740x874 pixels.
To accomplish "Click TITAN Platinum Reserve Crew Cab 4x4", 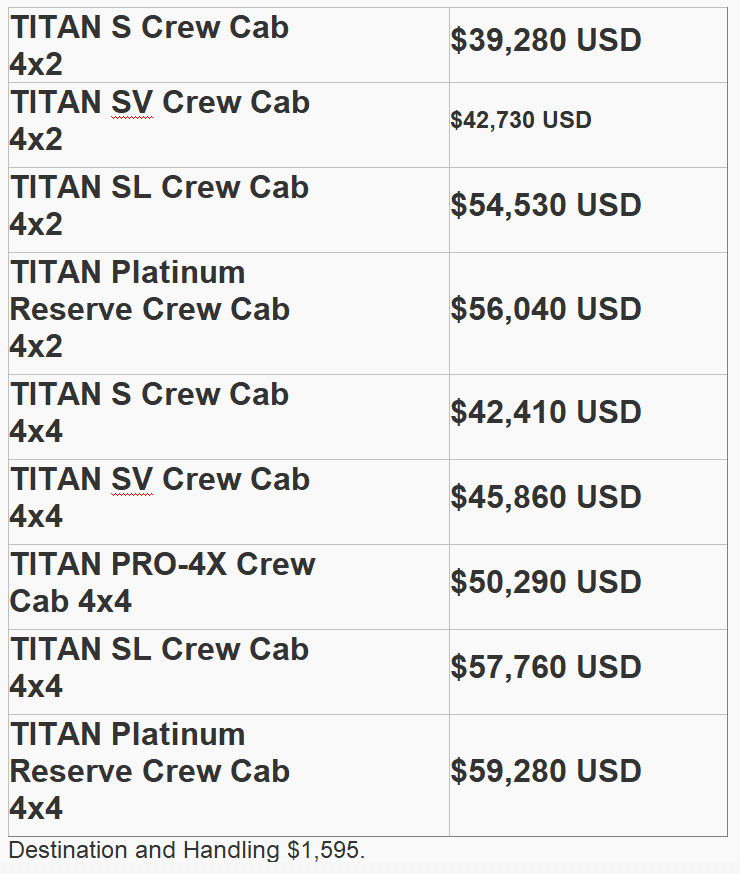I will pyautogui.click(x=150, y=771).
